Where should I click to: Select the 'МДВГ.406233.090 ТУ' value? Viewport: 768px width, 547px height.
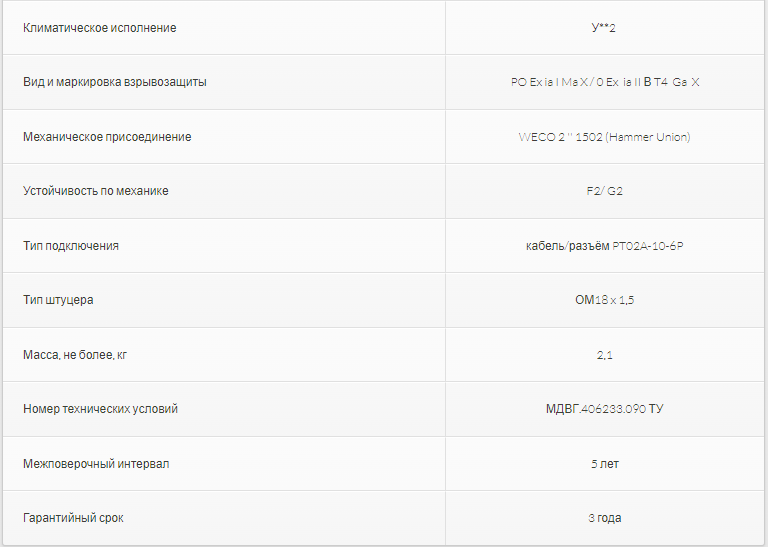[x=604, y=409]
